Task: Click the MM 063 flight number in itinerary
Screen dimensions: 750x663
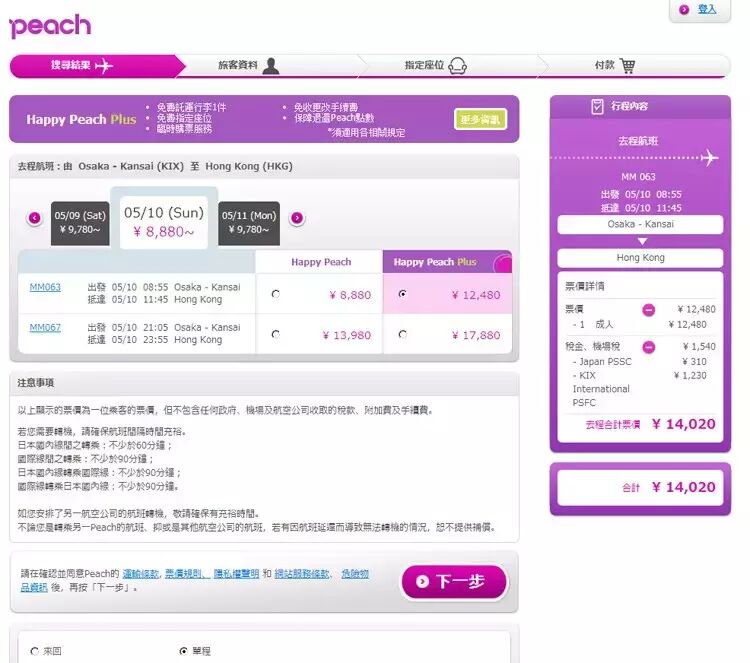Action: pos(638,177)
